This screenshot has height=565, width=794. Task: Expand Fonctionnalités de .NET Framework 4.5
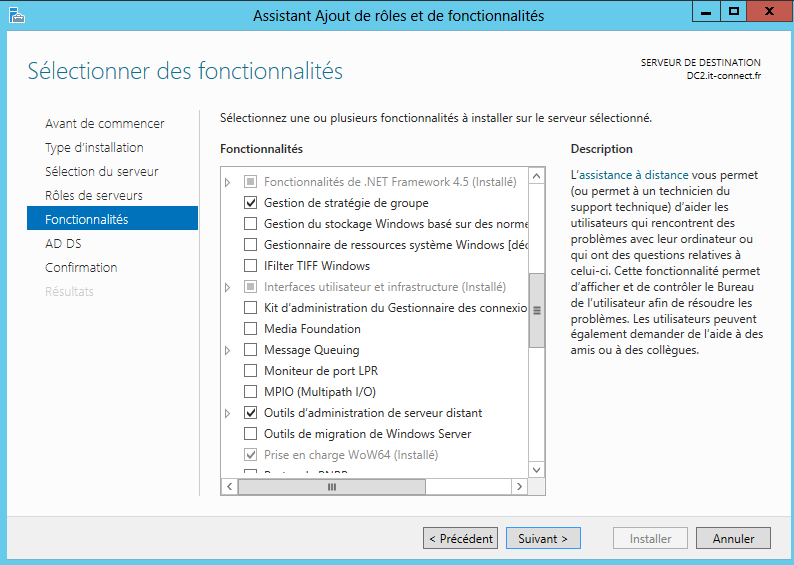[228, 182]
